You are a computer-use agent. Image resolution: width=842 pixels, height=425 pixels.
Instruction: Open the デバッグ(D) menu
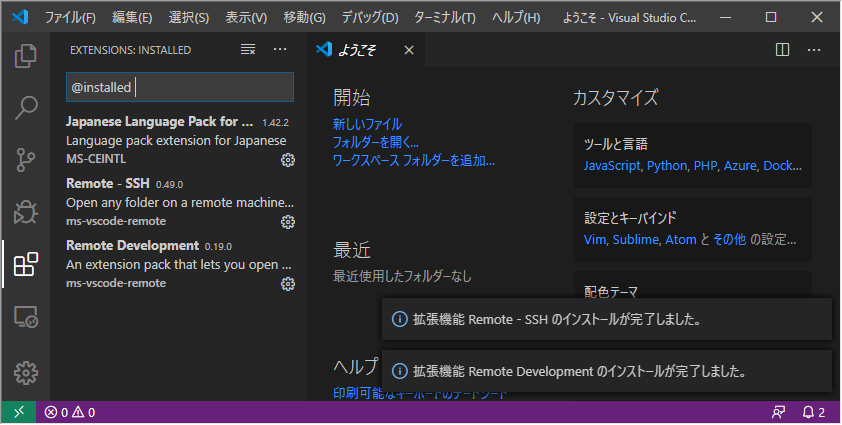click(x=370, y=18)
